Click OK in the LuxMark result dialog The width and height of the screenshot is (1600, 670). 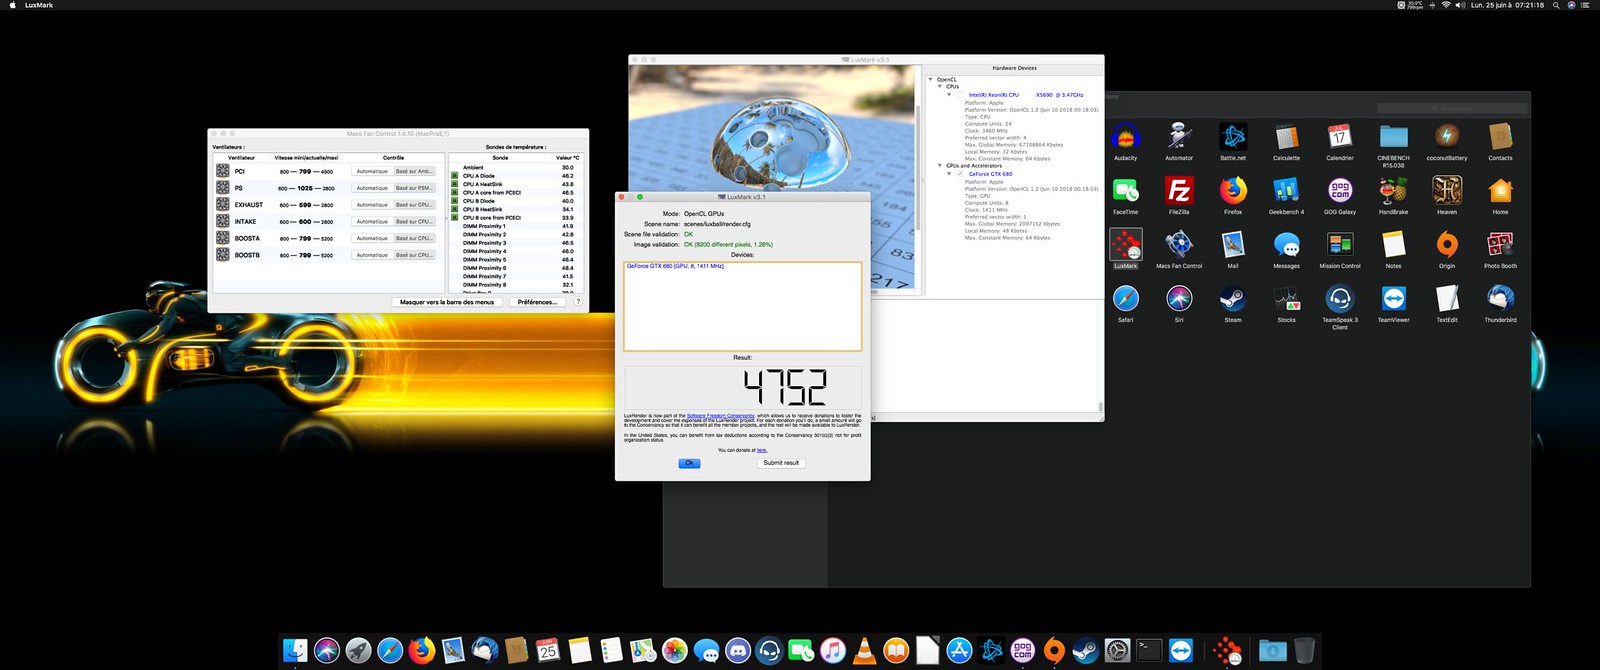[x=689, y=463]
